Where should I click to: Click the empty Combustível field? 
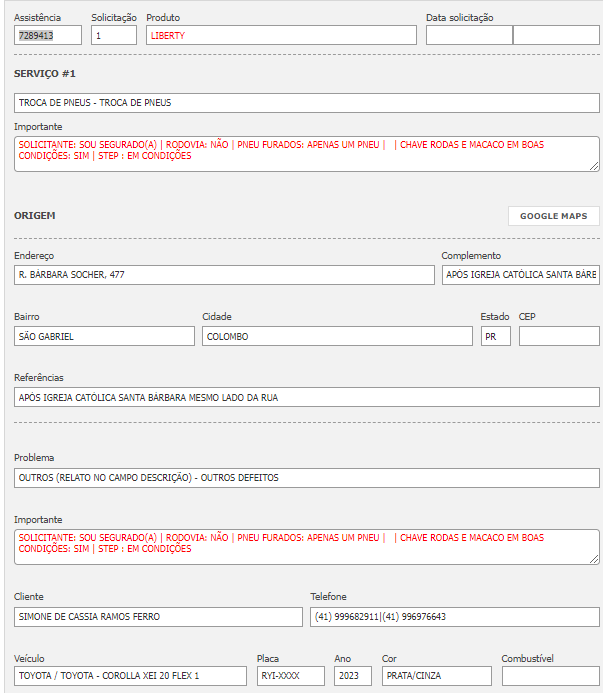click(550, 676)
